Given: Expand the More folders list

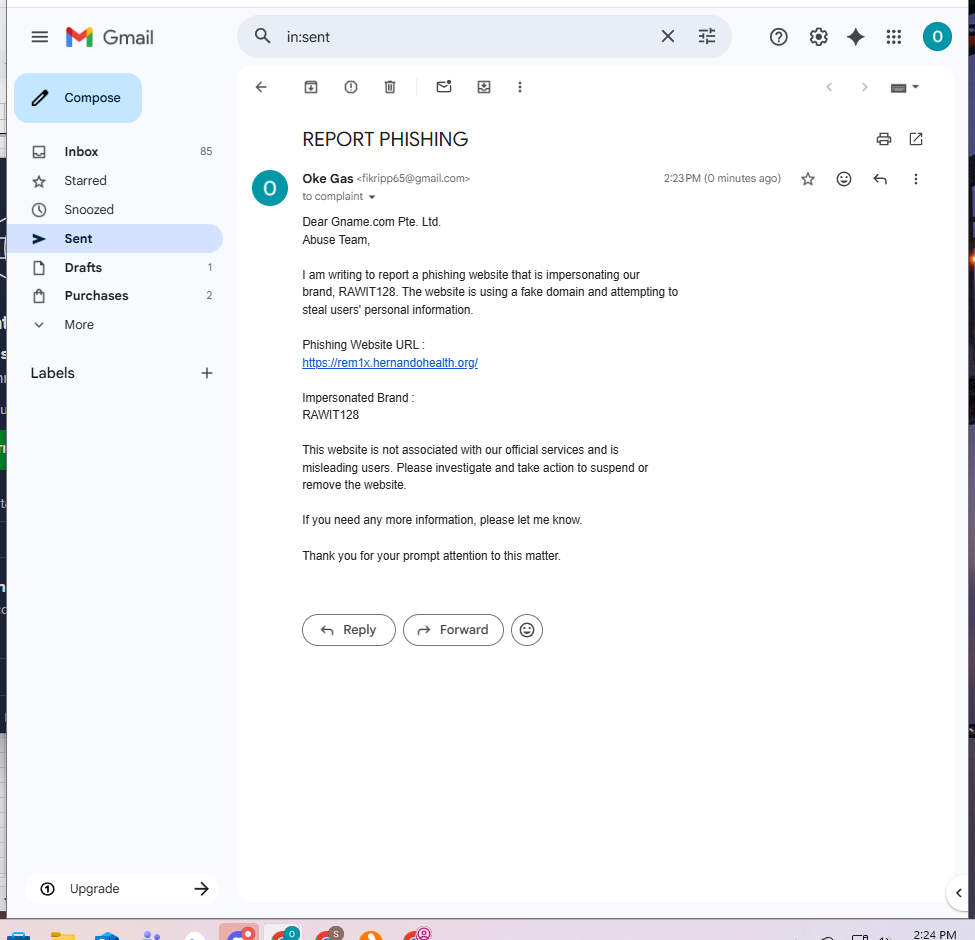Looking at the screenshot, I should coord(114,325).
